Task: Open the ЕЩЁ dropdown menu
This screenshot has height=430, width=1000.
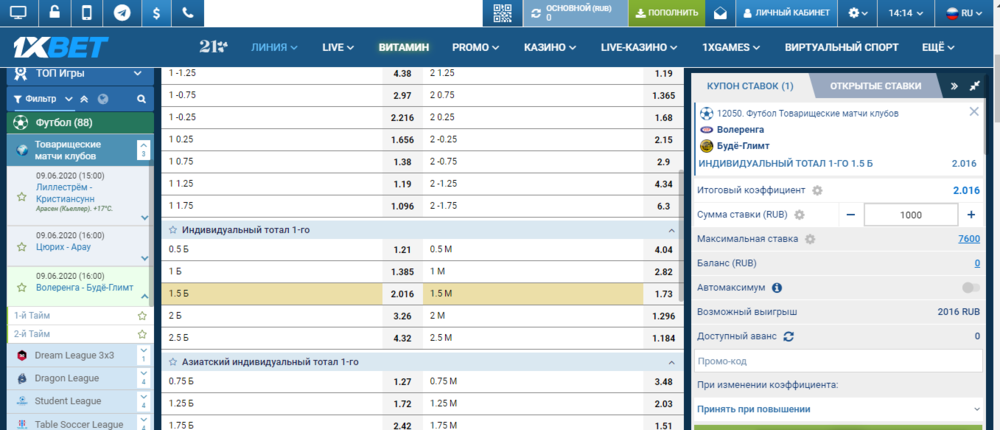Action: click(x=938, y=47)
